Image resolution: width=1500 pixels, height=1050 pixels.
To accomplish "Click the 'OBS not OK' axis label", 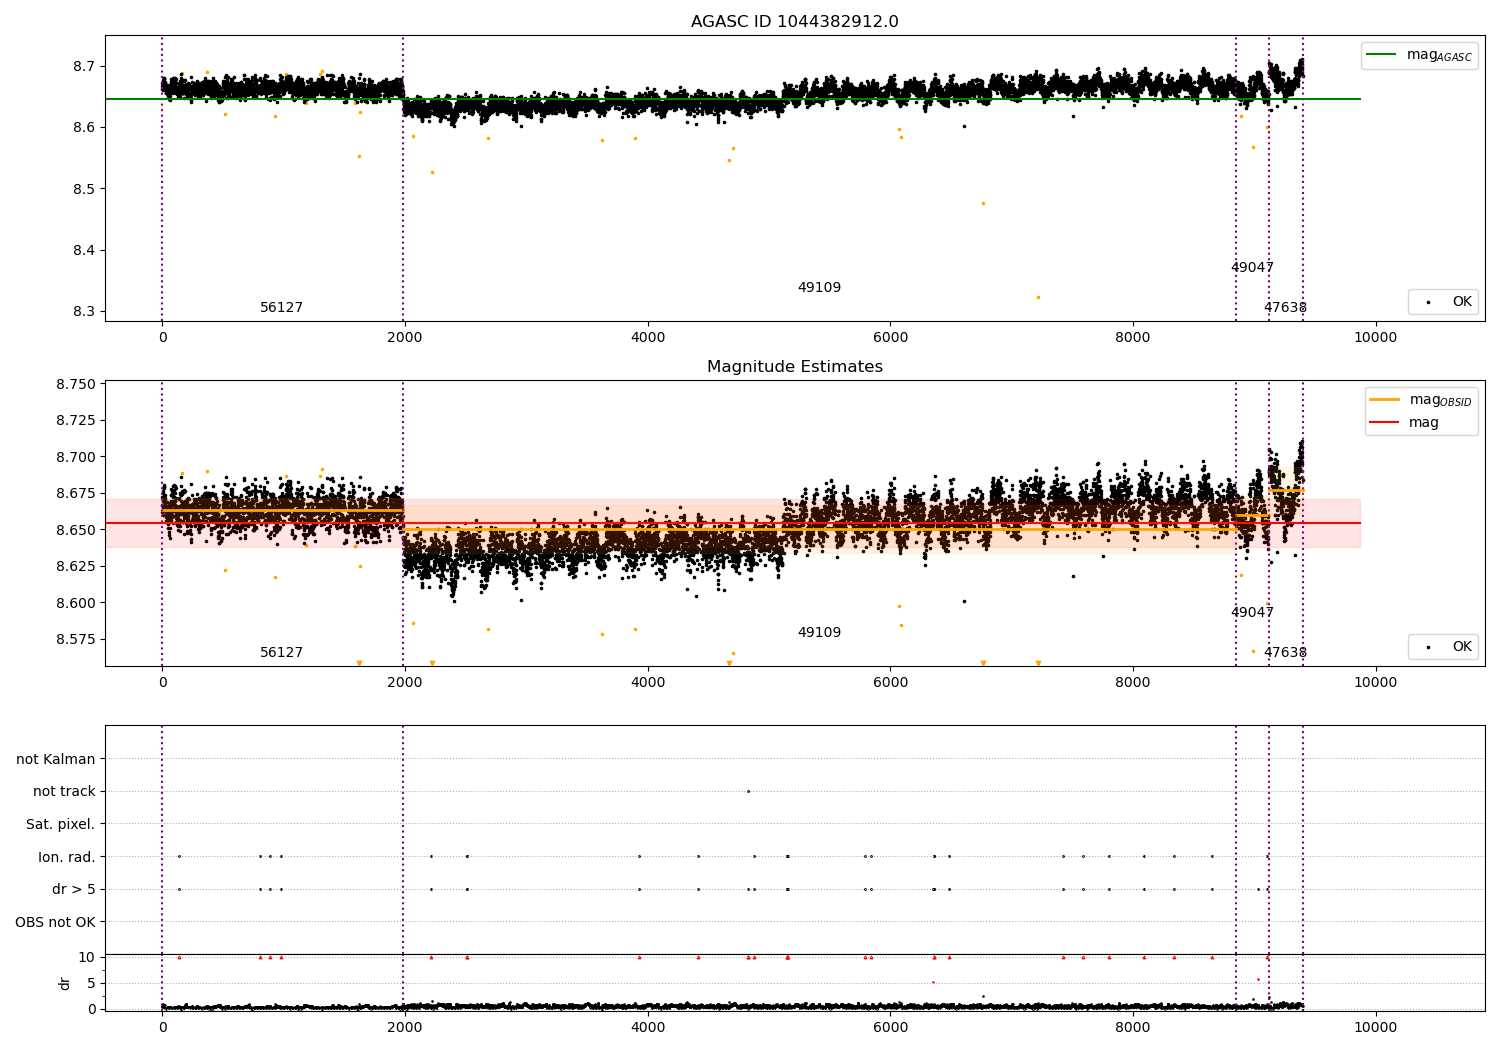I will (55, 922).
